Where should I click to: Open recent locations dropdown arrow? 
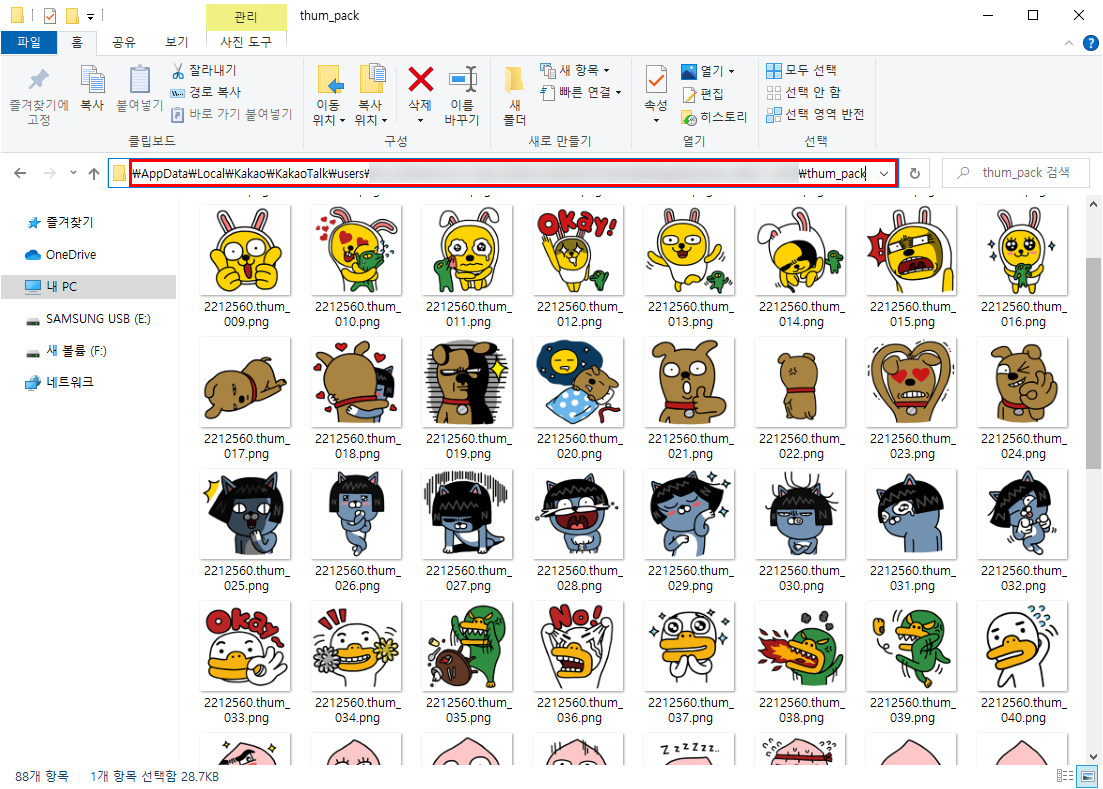tap(73, 173)
